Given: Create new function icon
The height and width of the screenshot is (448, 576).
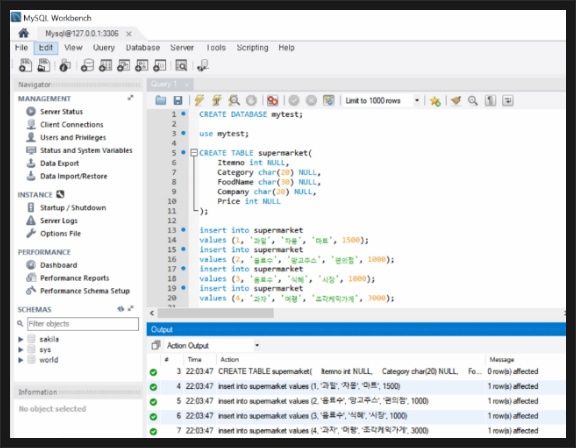Looking at the screenshot, I should point(160,65).
